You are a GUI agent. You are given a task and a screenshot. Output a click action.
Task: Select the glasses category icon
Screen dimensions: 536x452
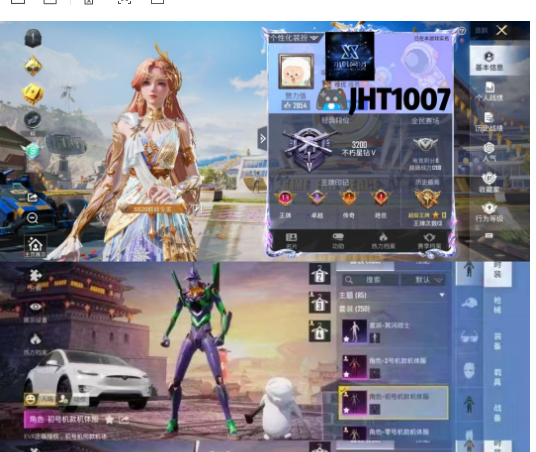tap(469, 337)
